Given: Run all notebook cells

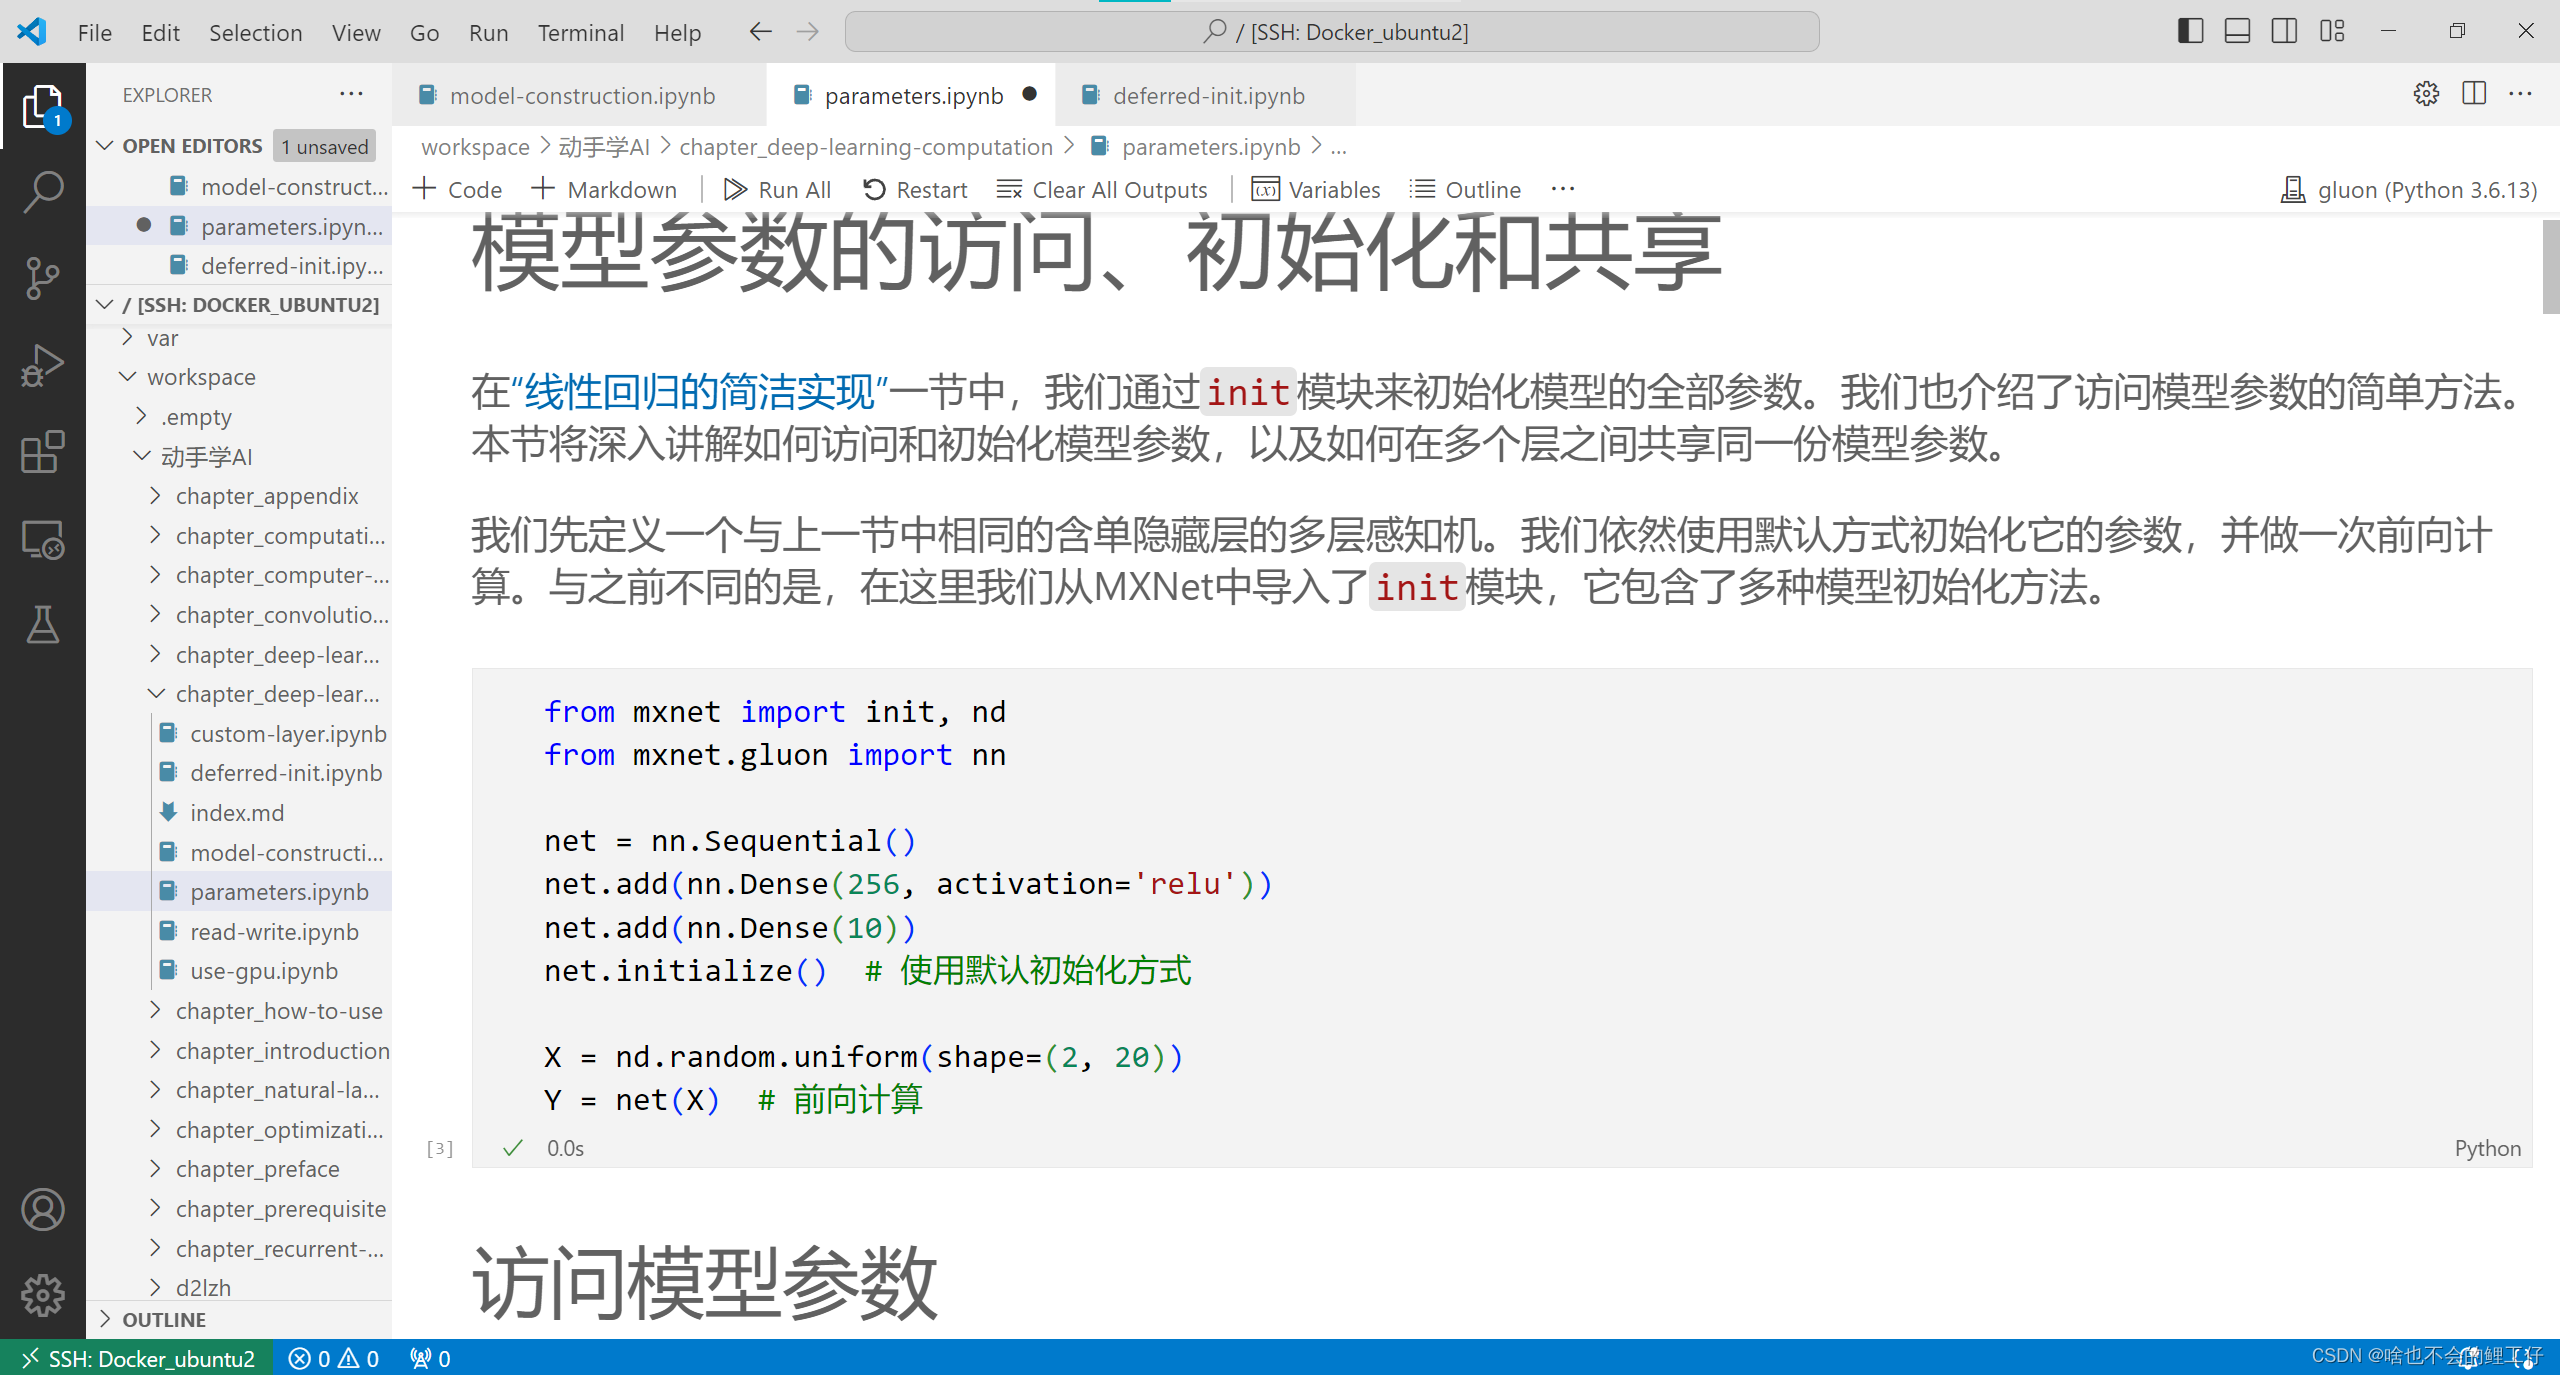Looking at the screenshot, I should [778, 189].
